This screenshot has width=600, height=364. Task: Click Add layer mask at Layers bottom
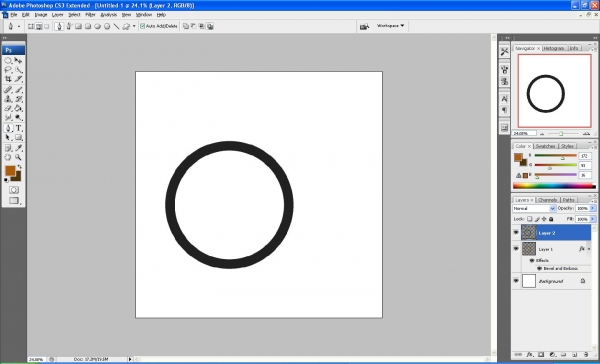click(541, 355)
